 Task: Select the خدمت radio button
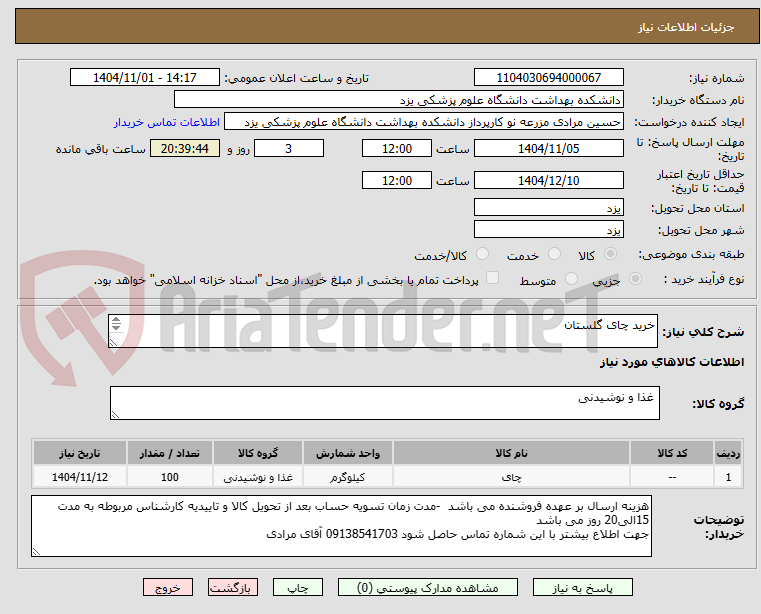point(554,253)
